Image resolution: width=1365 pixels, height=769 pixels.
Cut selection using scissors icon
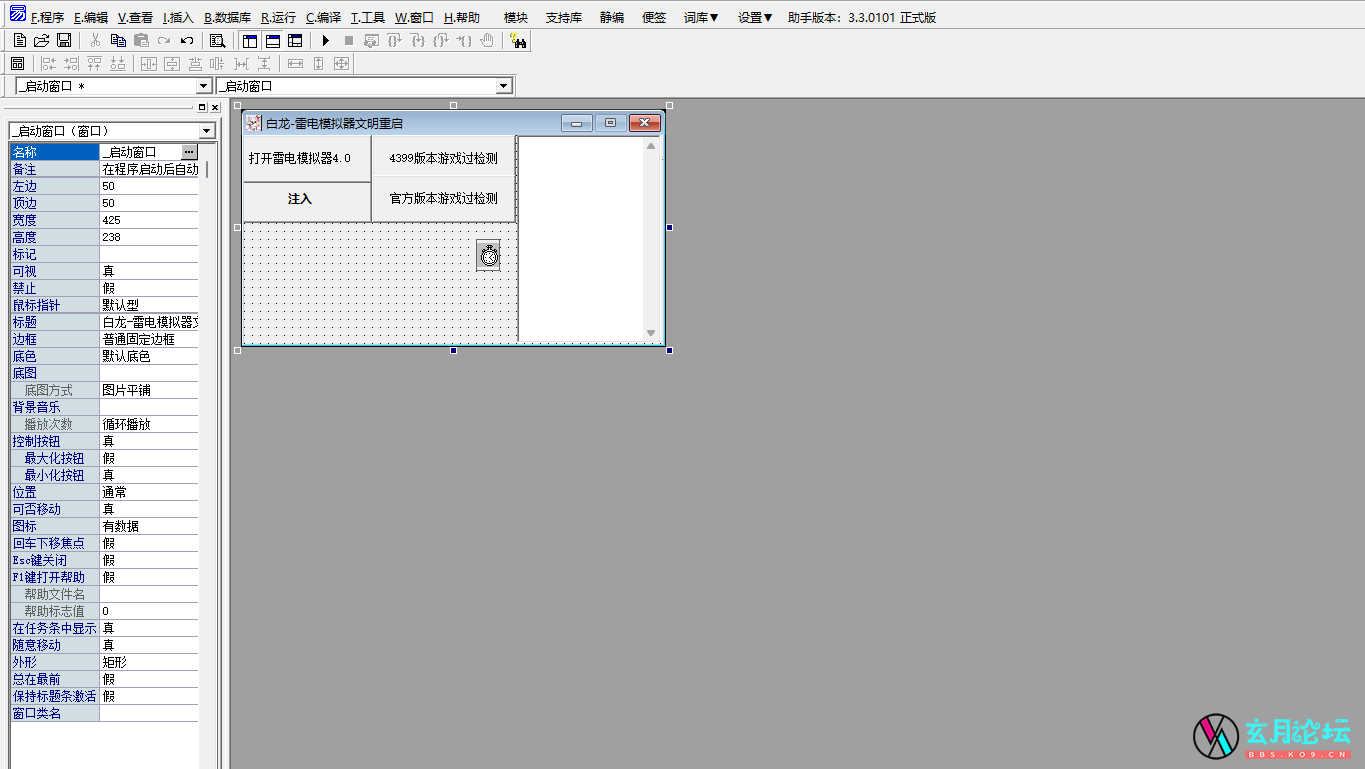pyautogui.click(x=95, y=41)
